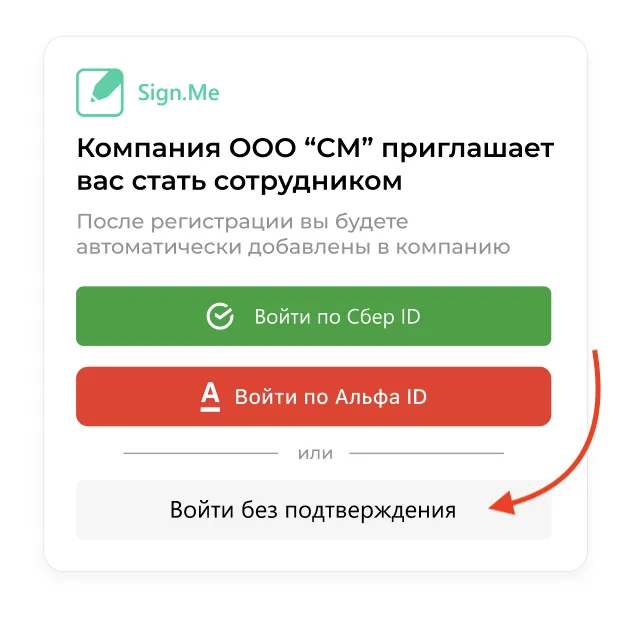Click the heading about ООО "СМ" invitation
The image size is (636, 628).
[x=315, y=164]
